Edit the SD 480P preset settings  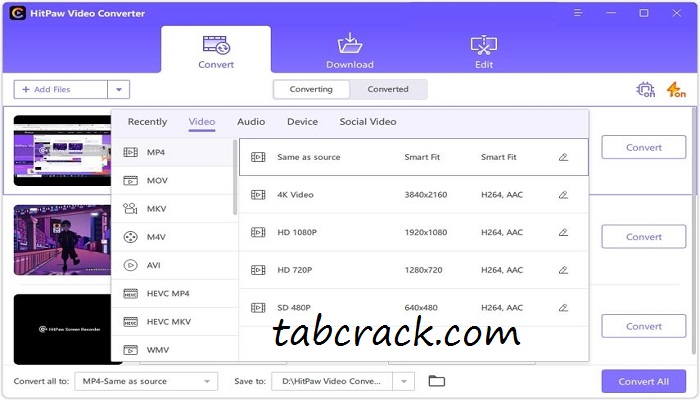pyautogui.click(x=563, y=307)
